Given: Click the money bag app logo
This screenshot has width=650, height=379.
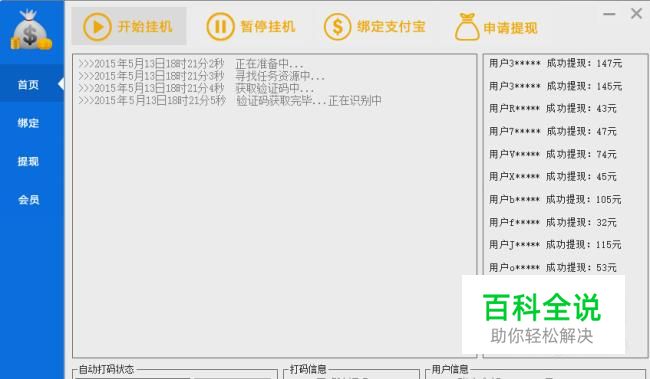Looking at the screenshot, I should coord(31,30).
